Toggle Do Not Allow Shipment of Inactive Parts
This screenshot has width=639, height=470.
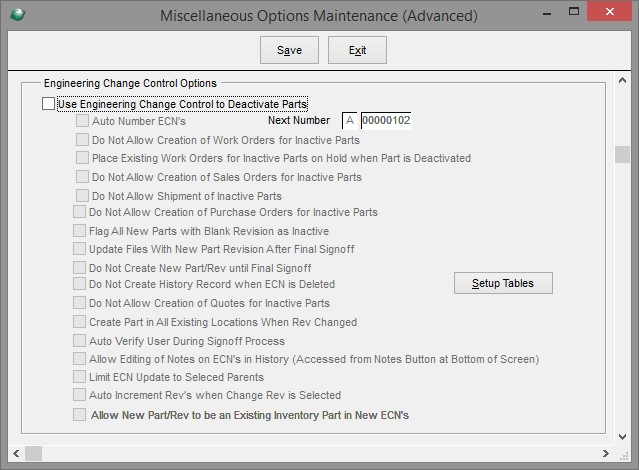coord(82,195)
